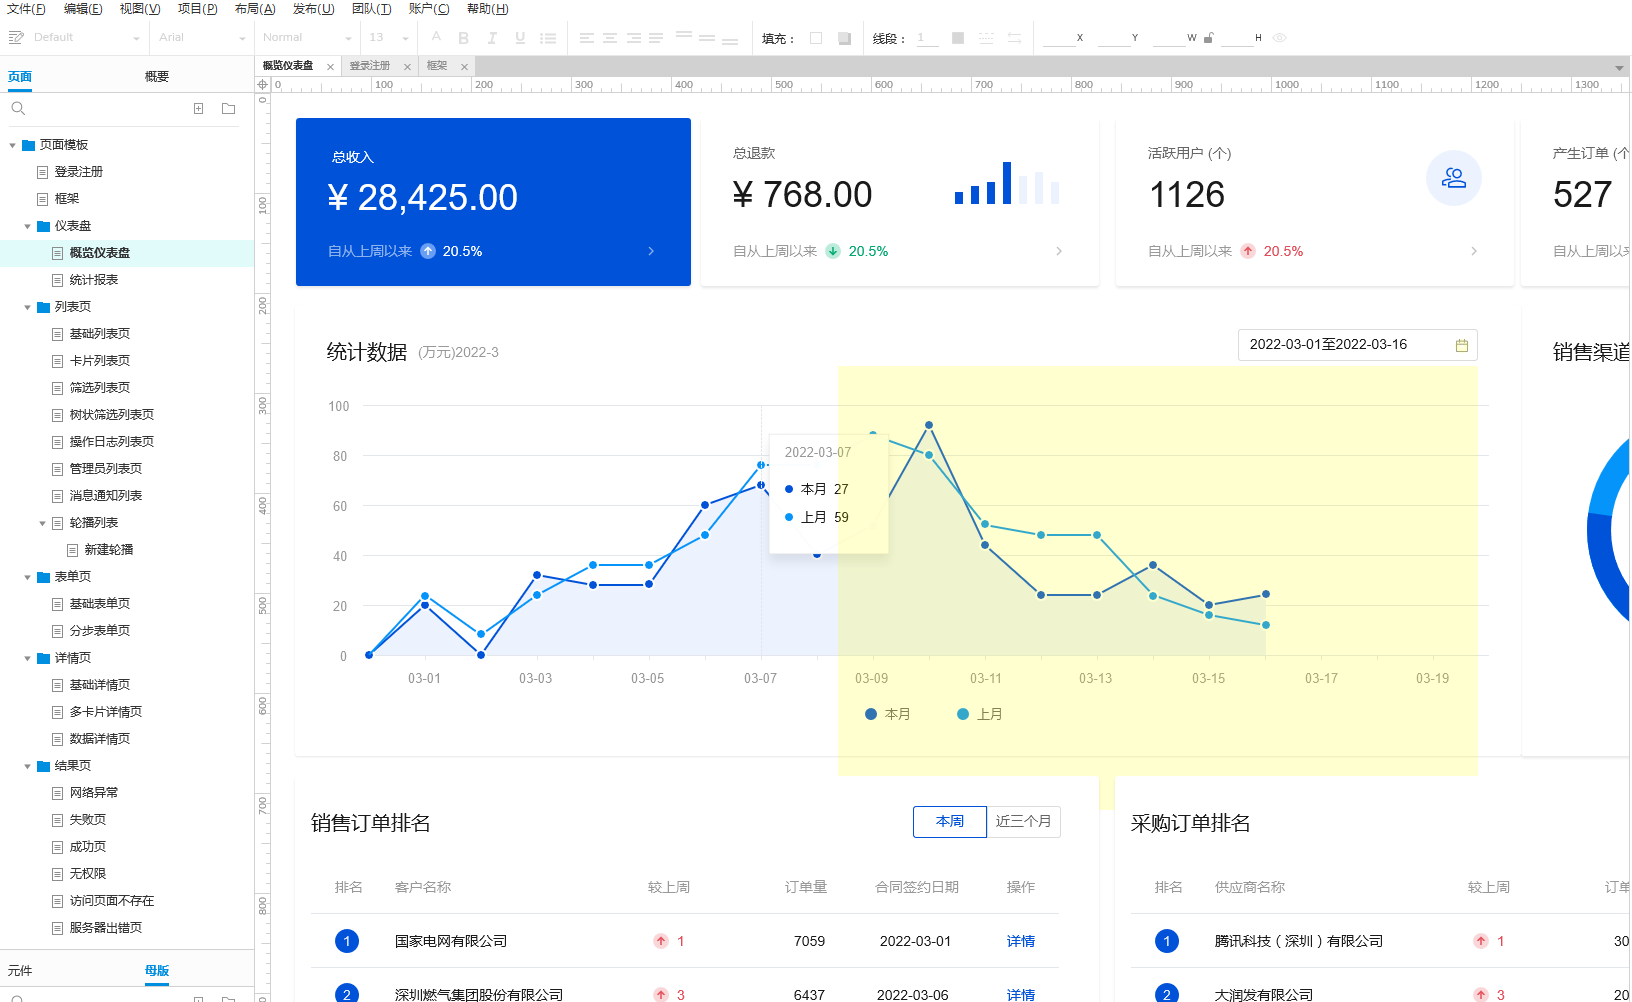The height and width of the screenshot is (1002, 1632).
Task: Click the fill color swatch next to 填充
Action: pyautogui.click(x=816, y=38)
